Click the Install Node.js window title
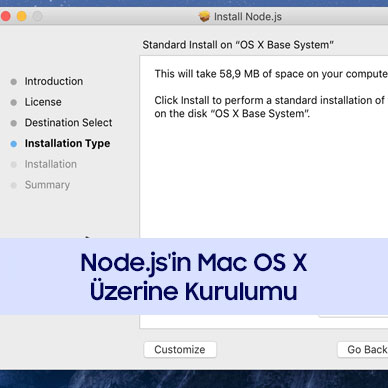 tap(248, 17)
